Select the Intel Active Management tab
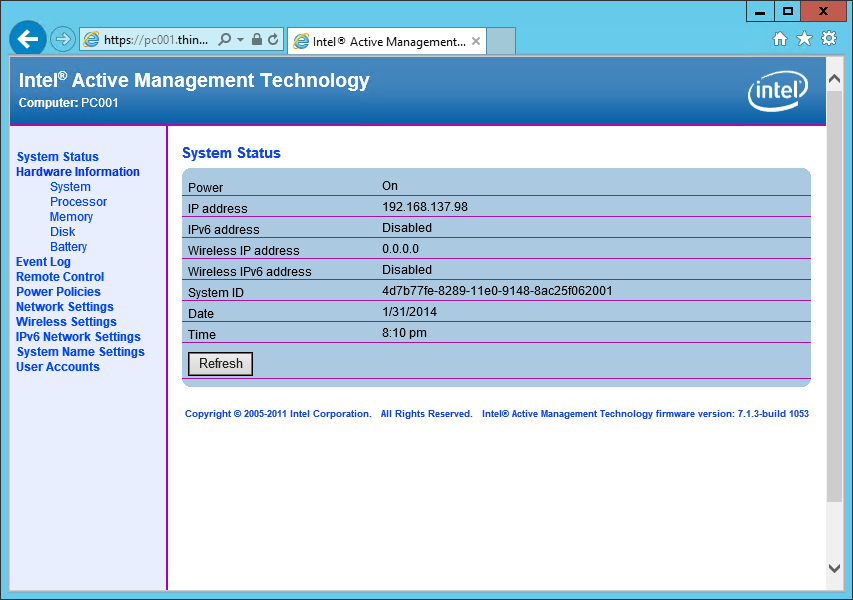853x600 pixels. point(387,41)
